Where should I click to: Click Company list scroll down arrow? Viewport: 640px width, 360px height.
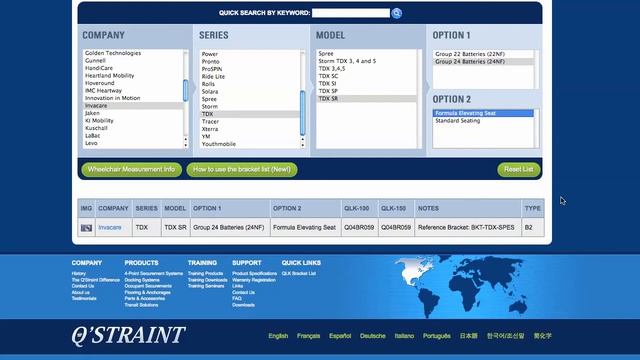(186, 145)
